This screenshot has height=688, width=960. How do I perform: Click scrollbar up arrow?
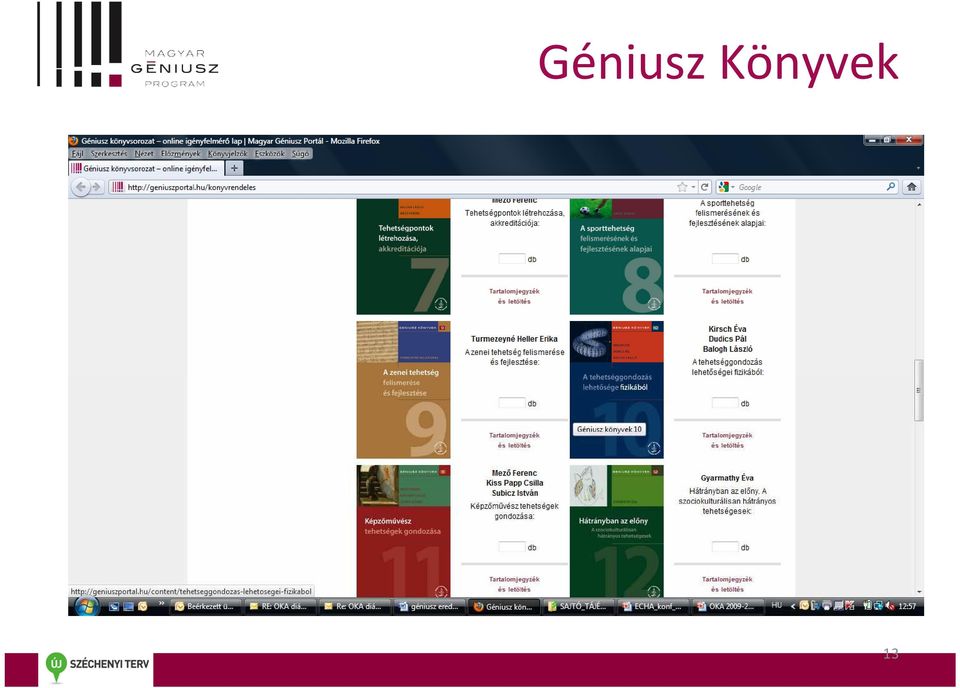tap(918, 204)
